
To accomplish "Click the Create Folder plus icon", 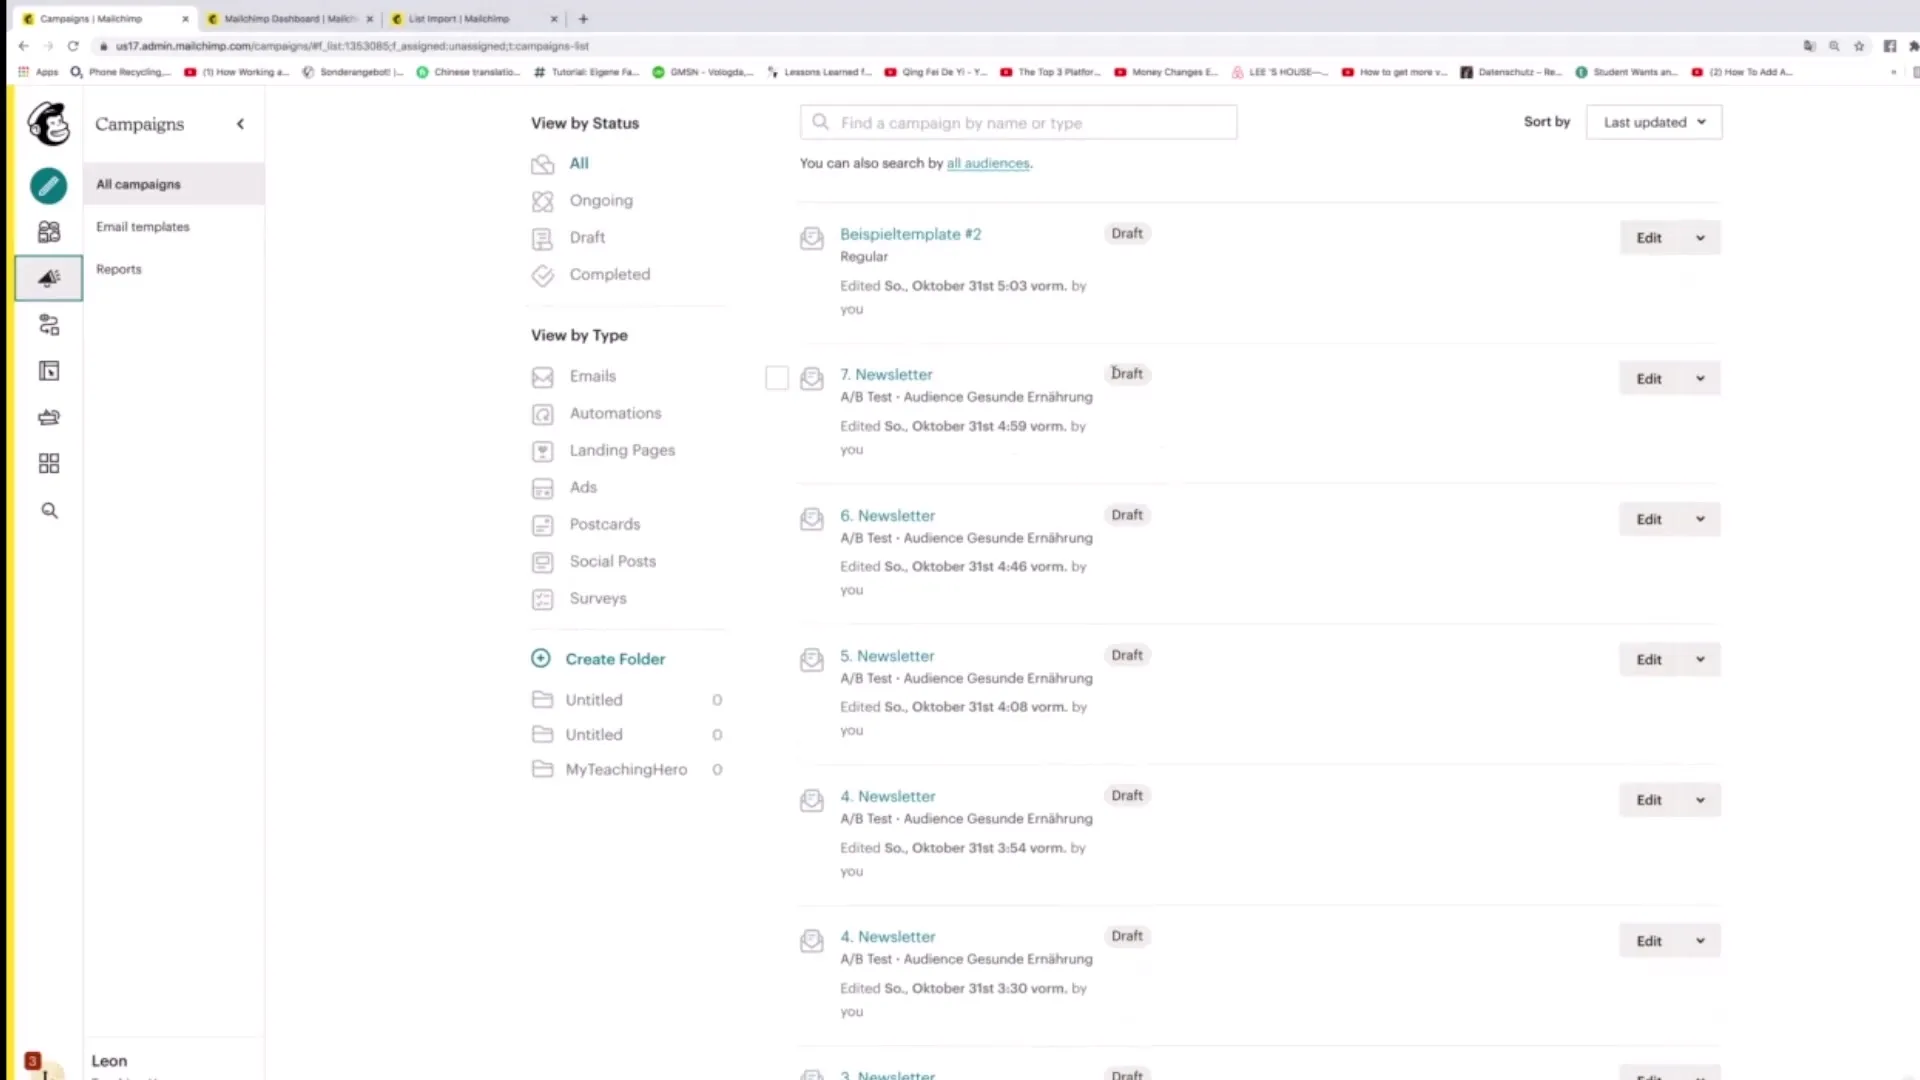I will click(541, 658).
